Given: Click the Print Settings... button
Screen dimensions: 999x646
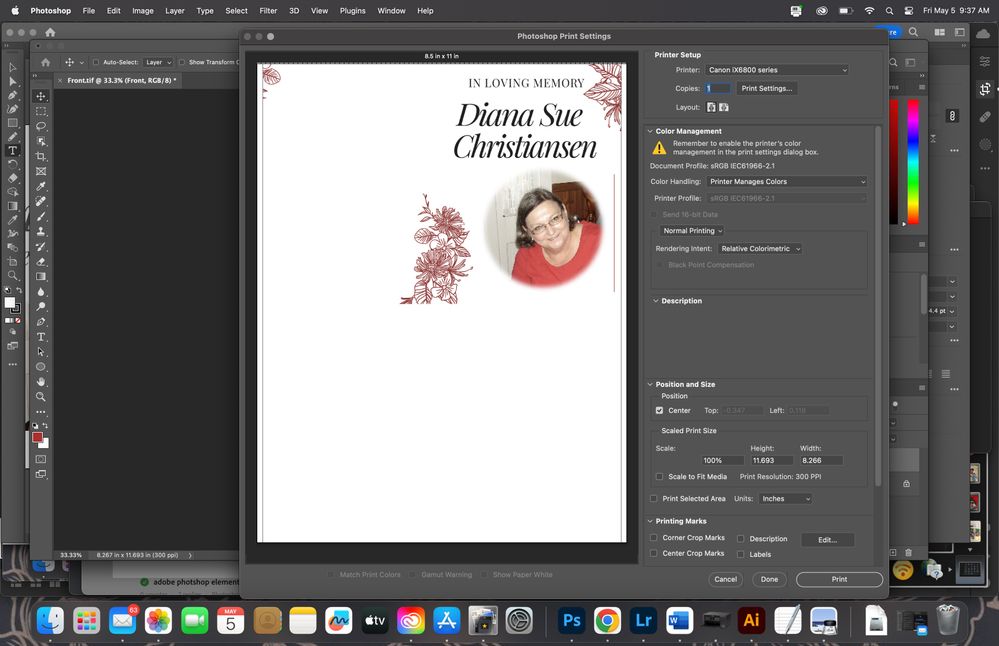Looking at the screenshot, I should (x=767, y=88).
